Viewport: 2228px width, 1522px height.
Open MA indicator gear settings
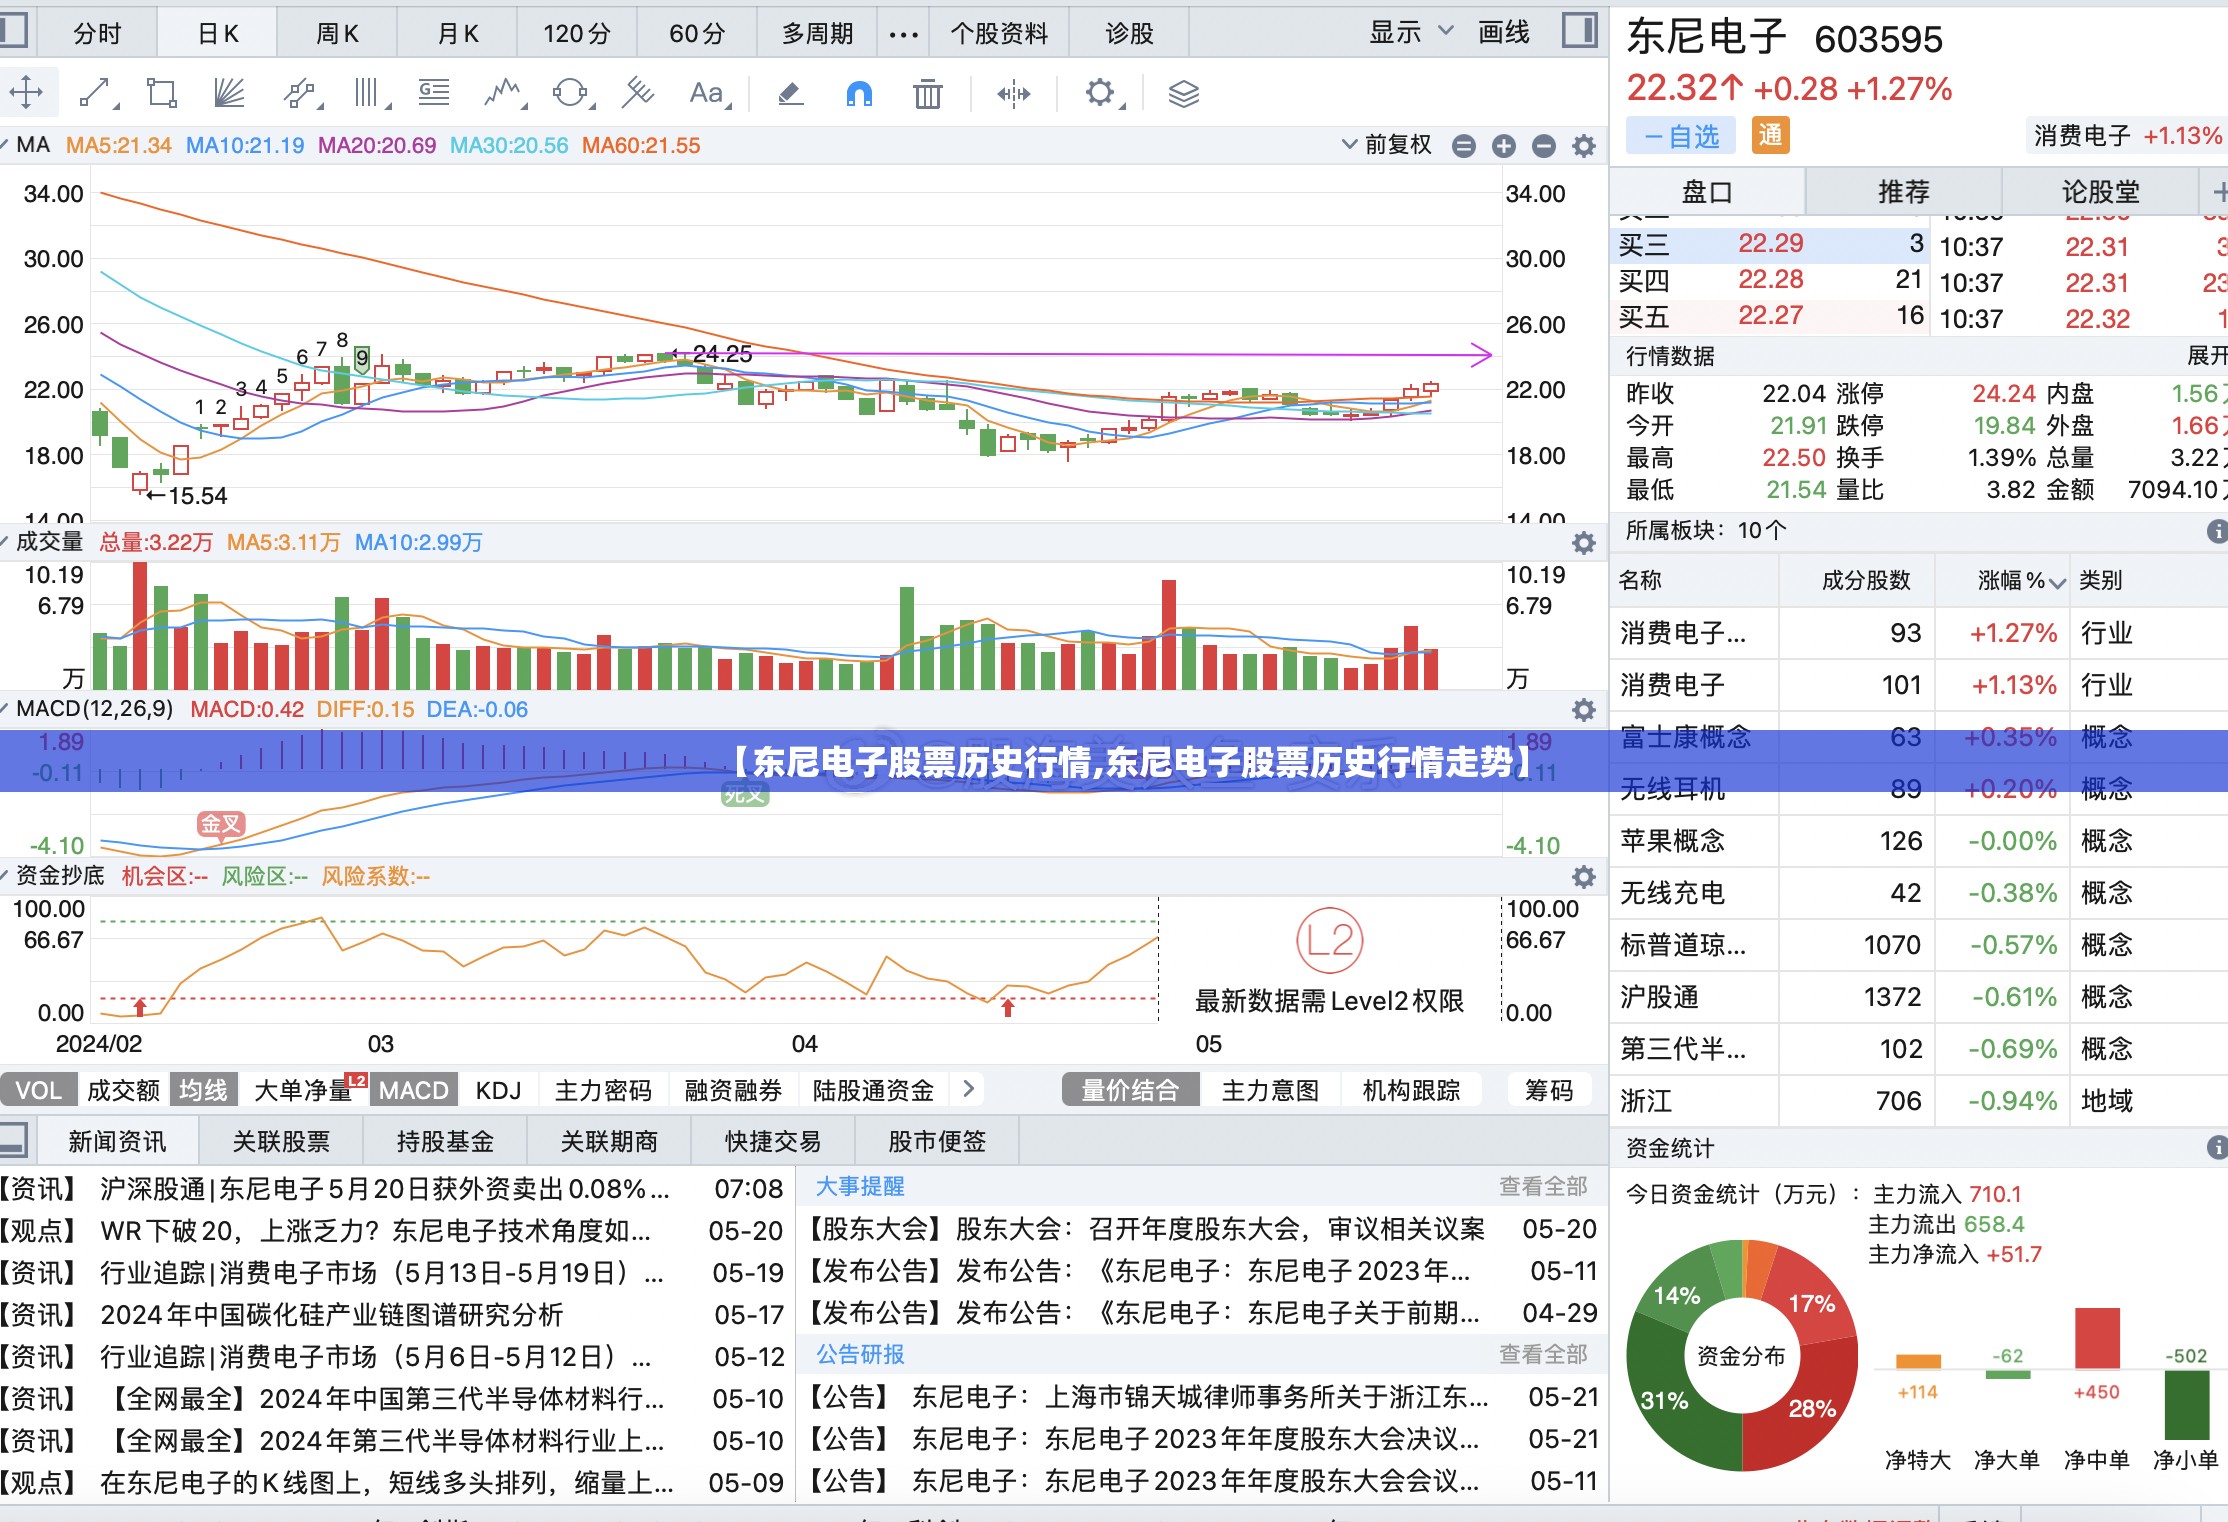pyautogui.click(x=1583, y=146)
